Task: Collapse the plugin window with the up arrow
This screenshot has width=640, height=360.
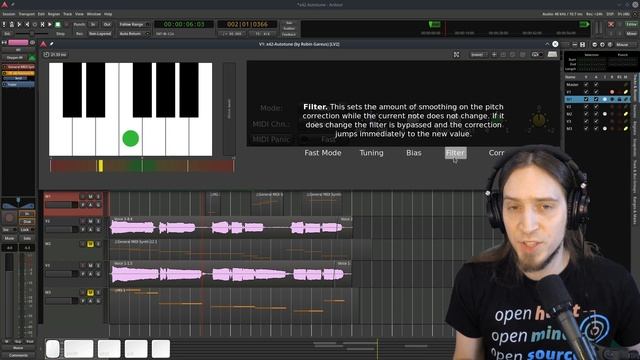Action: pyautogui.click(x=547, y=44)
